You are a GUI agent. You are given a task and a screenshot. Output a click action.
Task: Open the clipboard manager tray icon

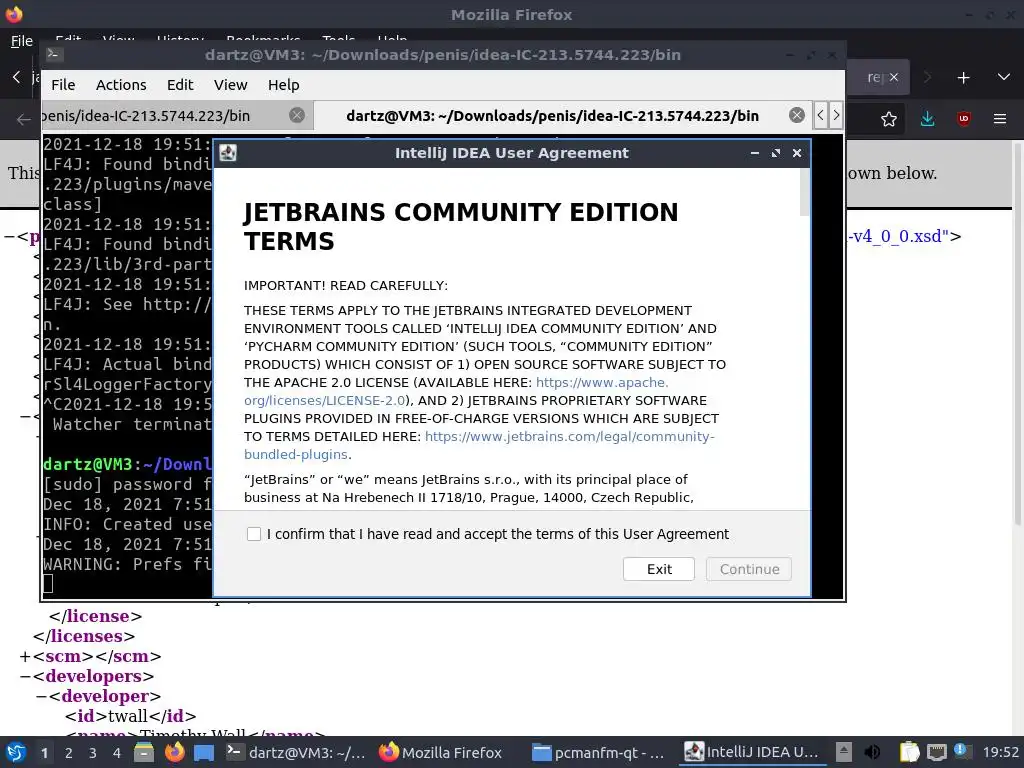click(908, 752)
